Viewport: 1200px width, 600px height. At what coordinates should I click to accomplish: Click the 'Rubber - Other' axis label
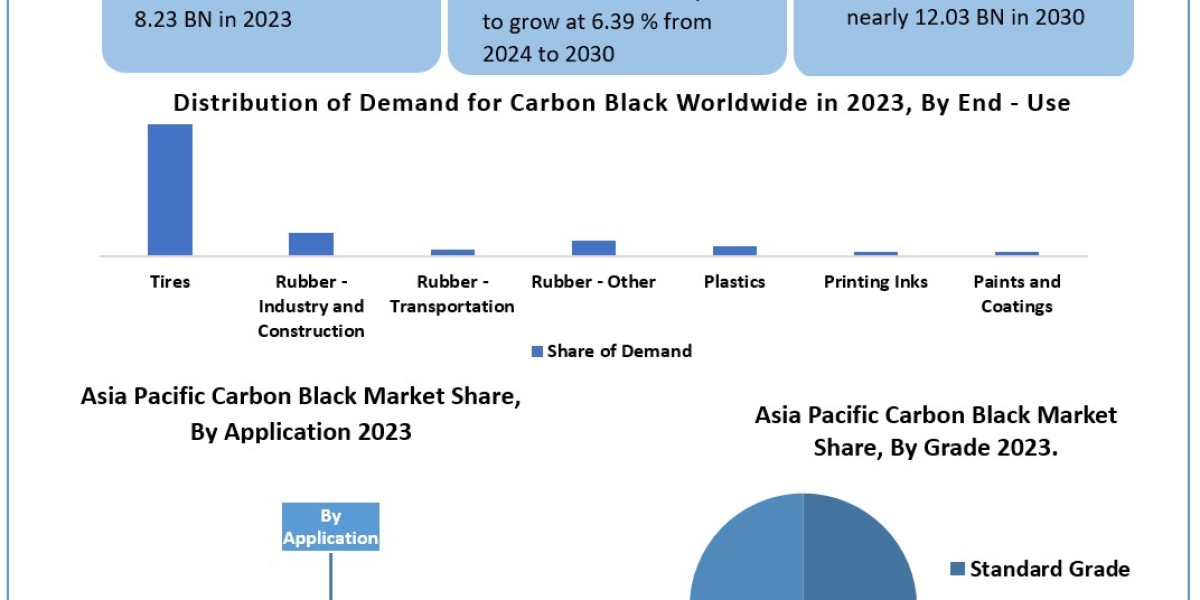click(x=594, y=282)
